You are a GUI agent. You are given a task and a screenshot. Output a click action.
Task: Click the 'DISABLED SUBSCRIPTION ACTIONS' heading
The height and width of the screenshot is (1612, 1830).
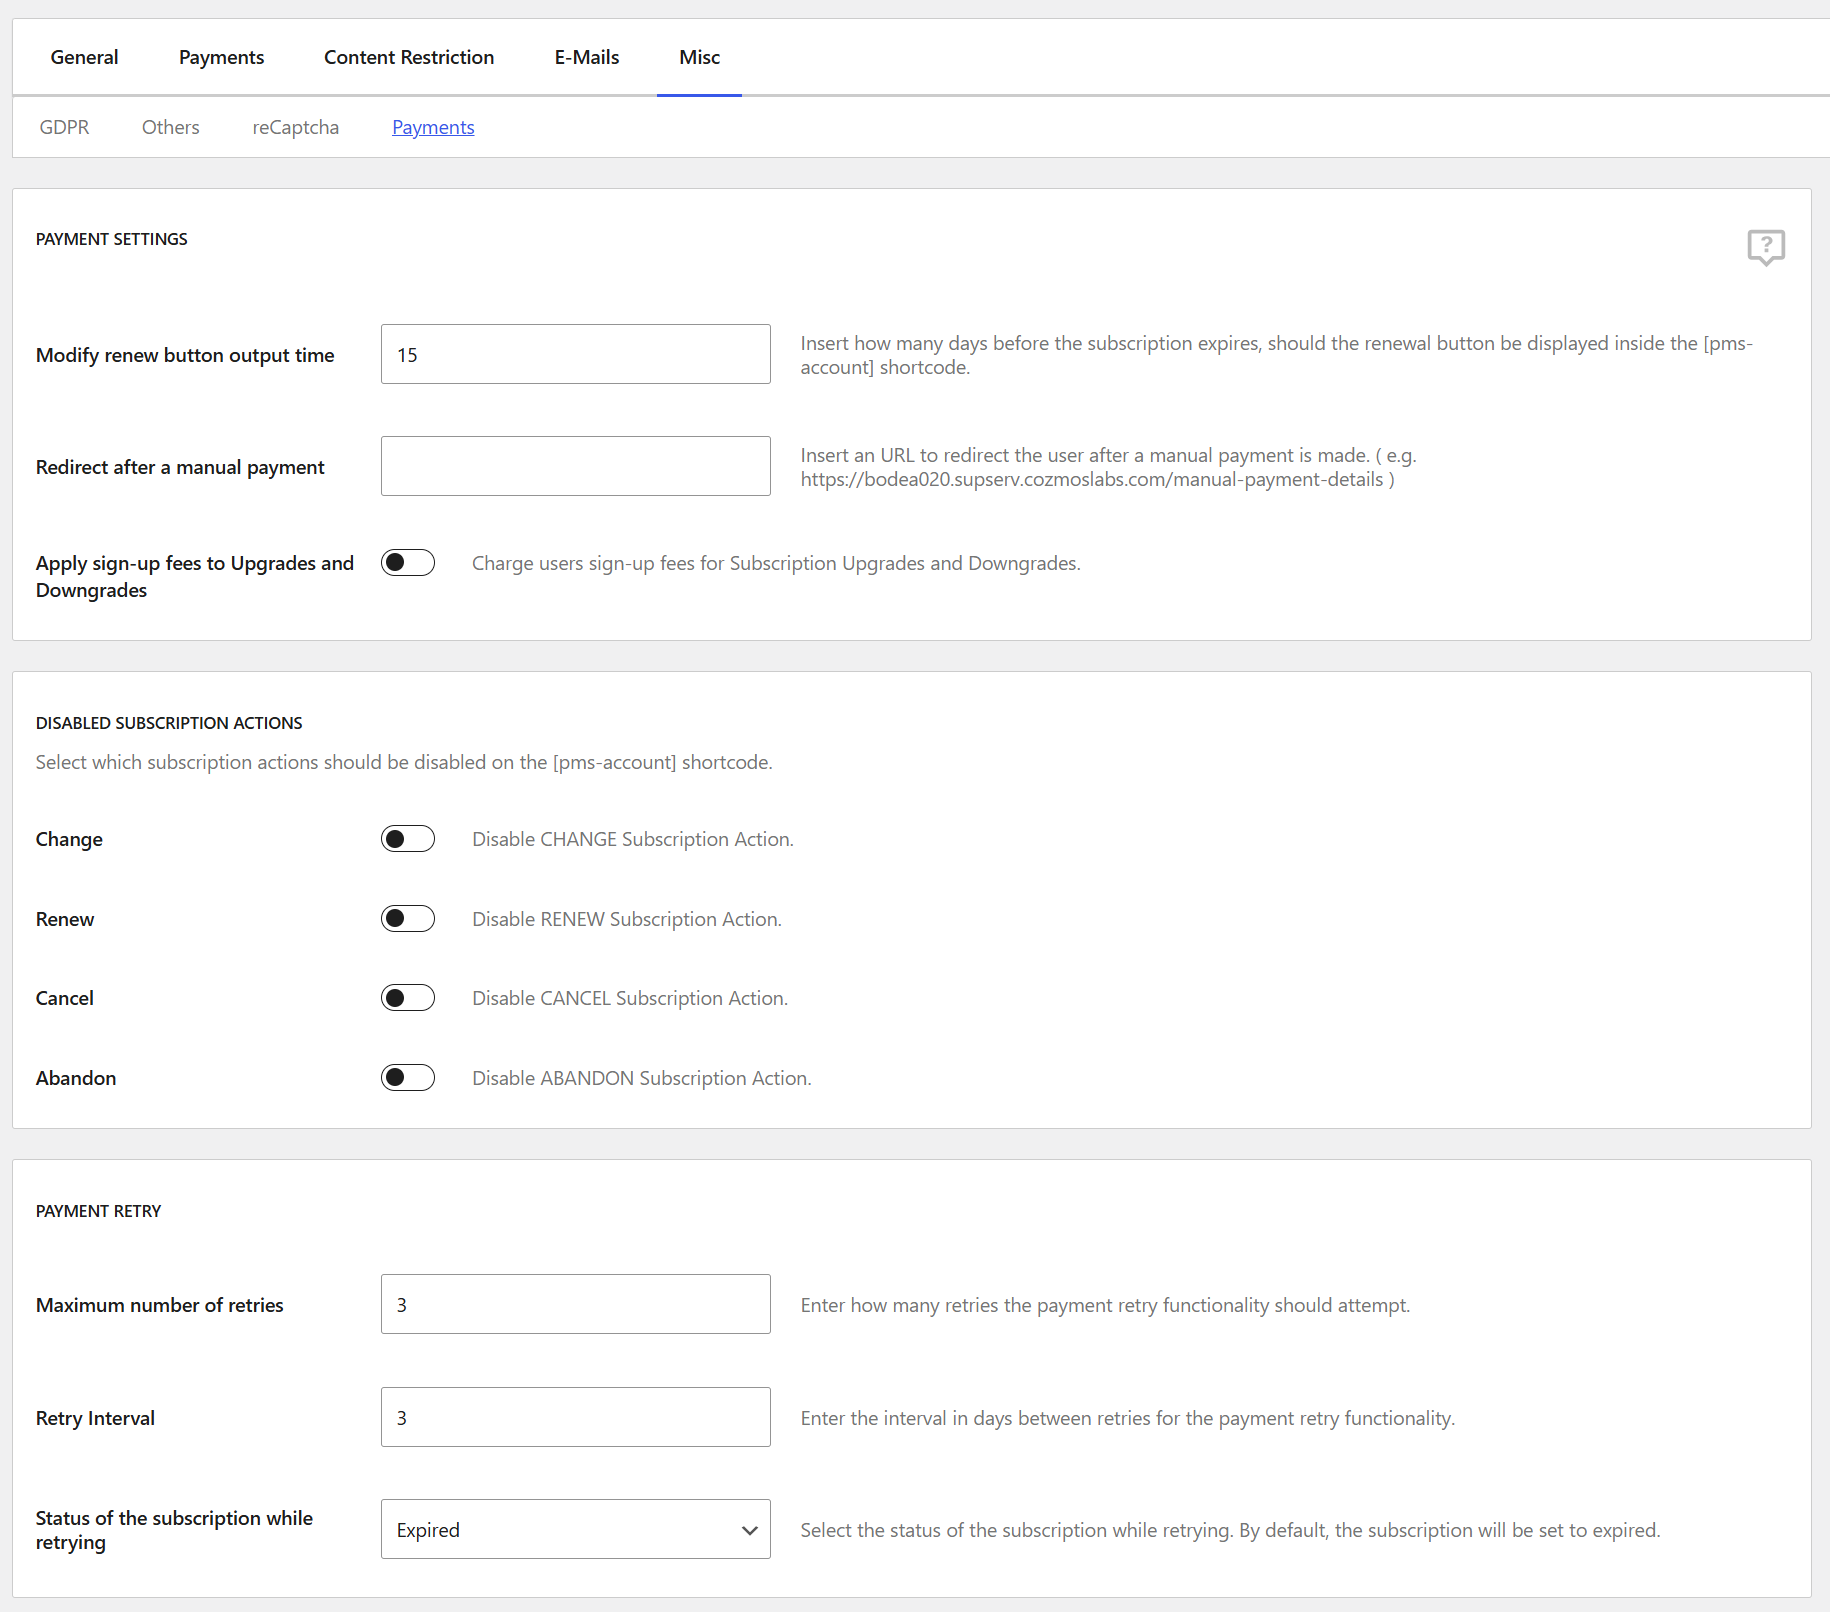169,723
